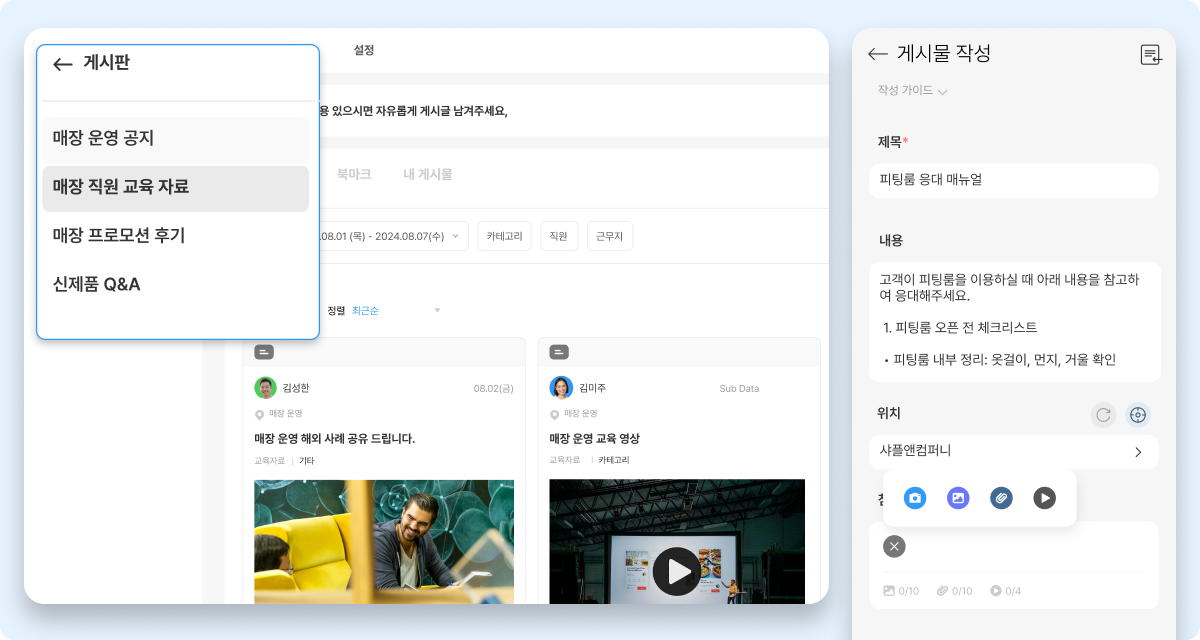This screenshot has width=1200, height=640.
Task: Open the 설정 tab
Action: coord(364,50)
